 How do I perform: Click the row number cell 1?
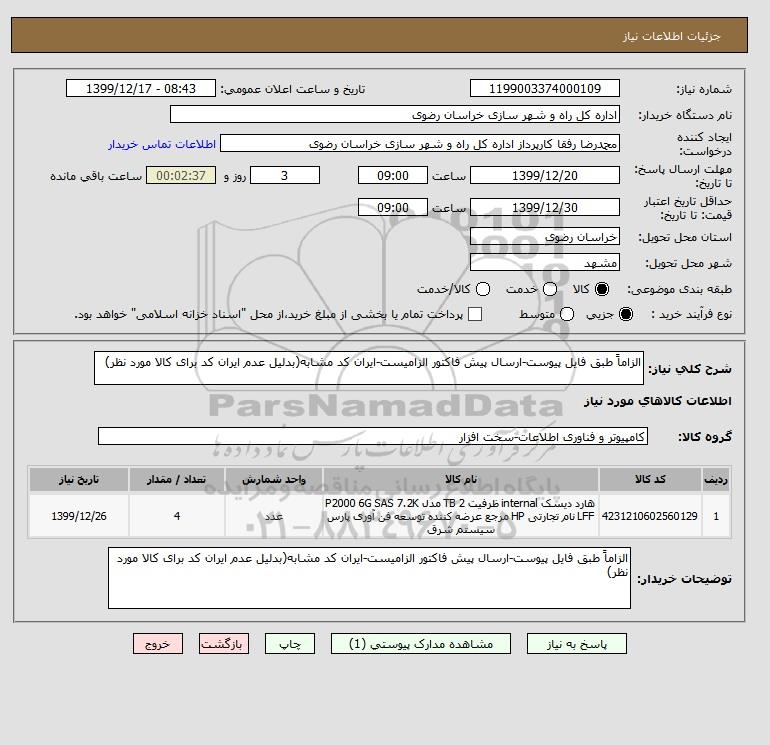[x=716, y=516]
